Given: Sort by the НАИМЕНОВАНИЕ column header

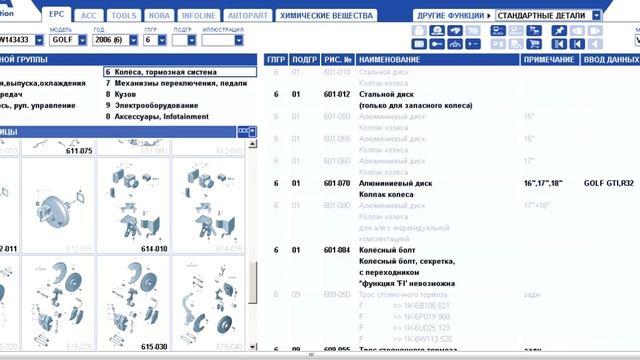Looking at the screenshot, I should [437, 60].
